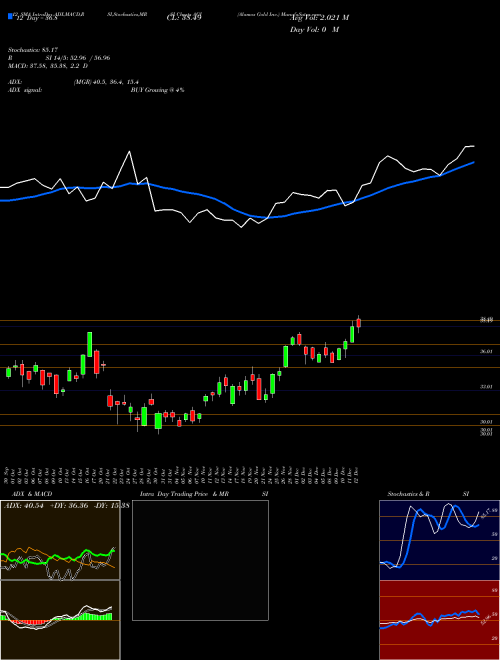Open the red RSI chart panel
The image size is (500, 660).
[439, 620]
